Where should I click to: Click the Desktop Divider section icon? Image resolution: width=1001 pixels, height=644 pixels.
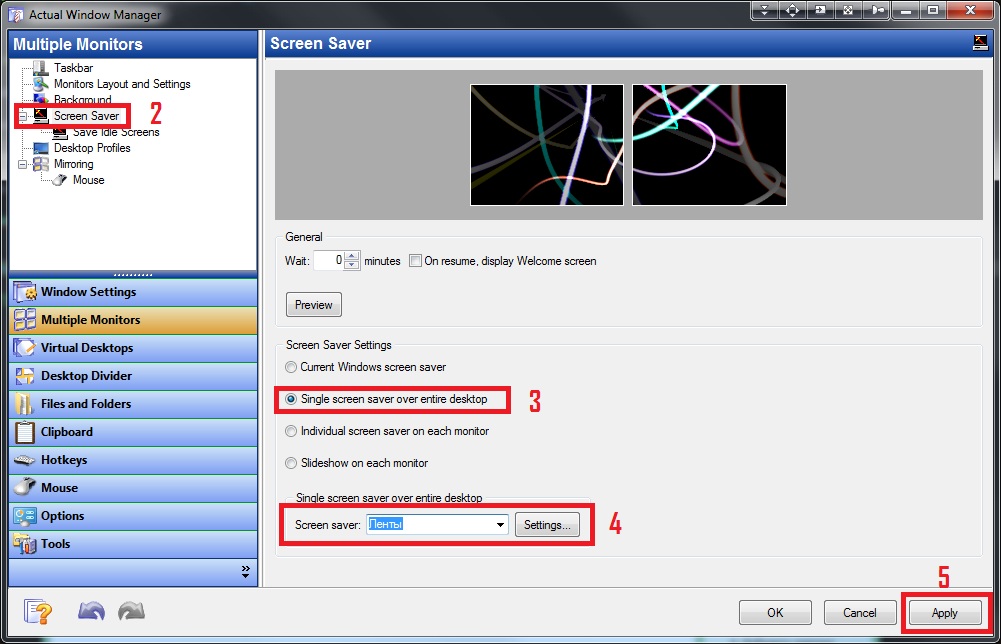[26, 376]
